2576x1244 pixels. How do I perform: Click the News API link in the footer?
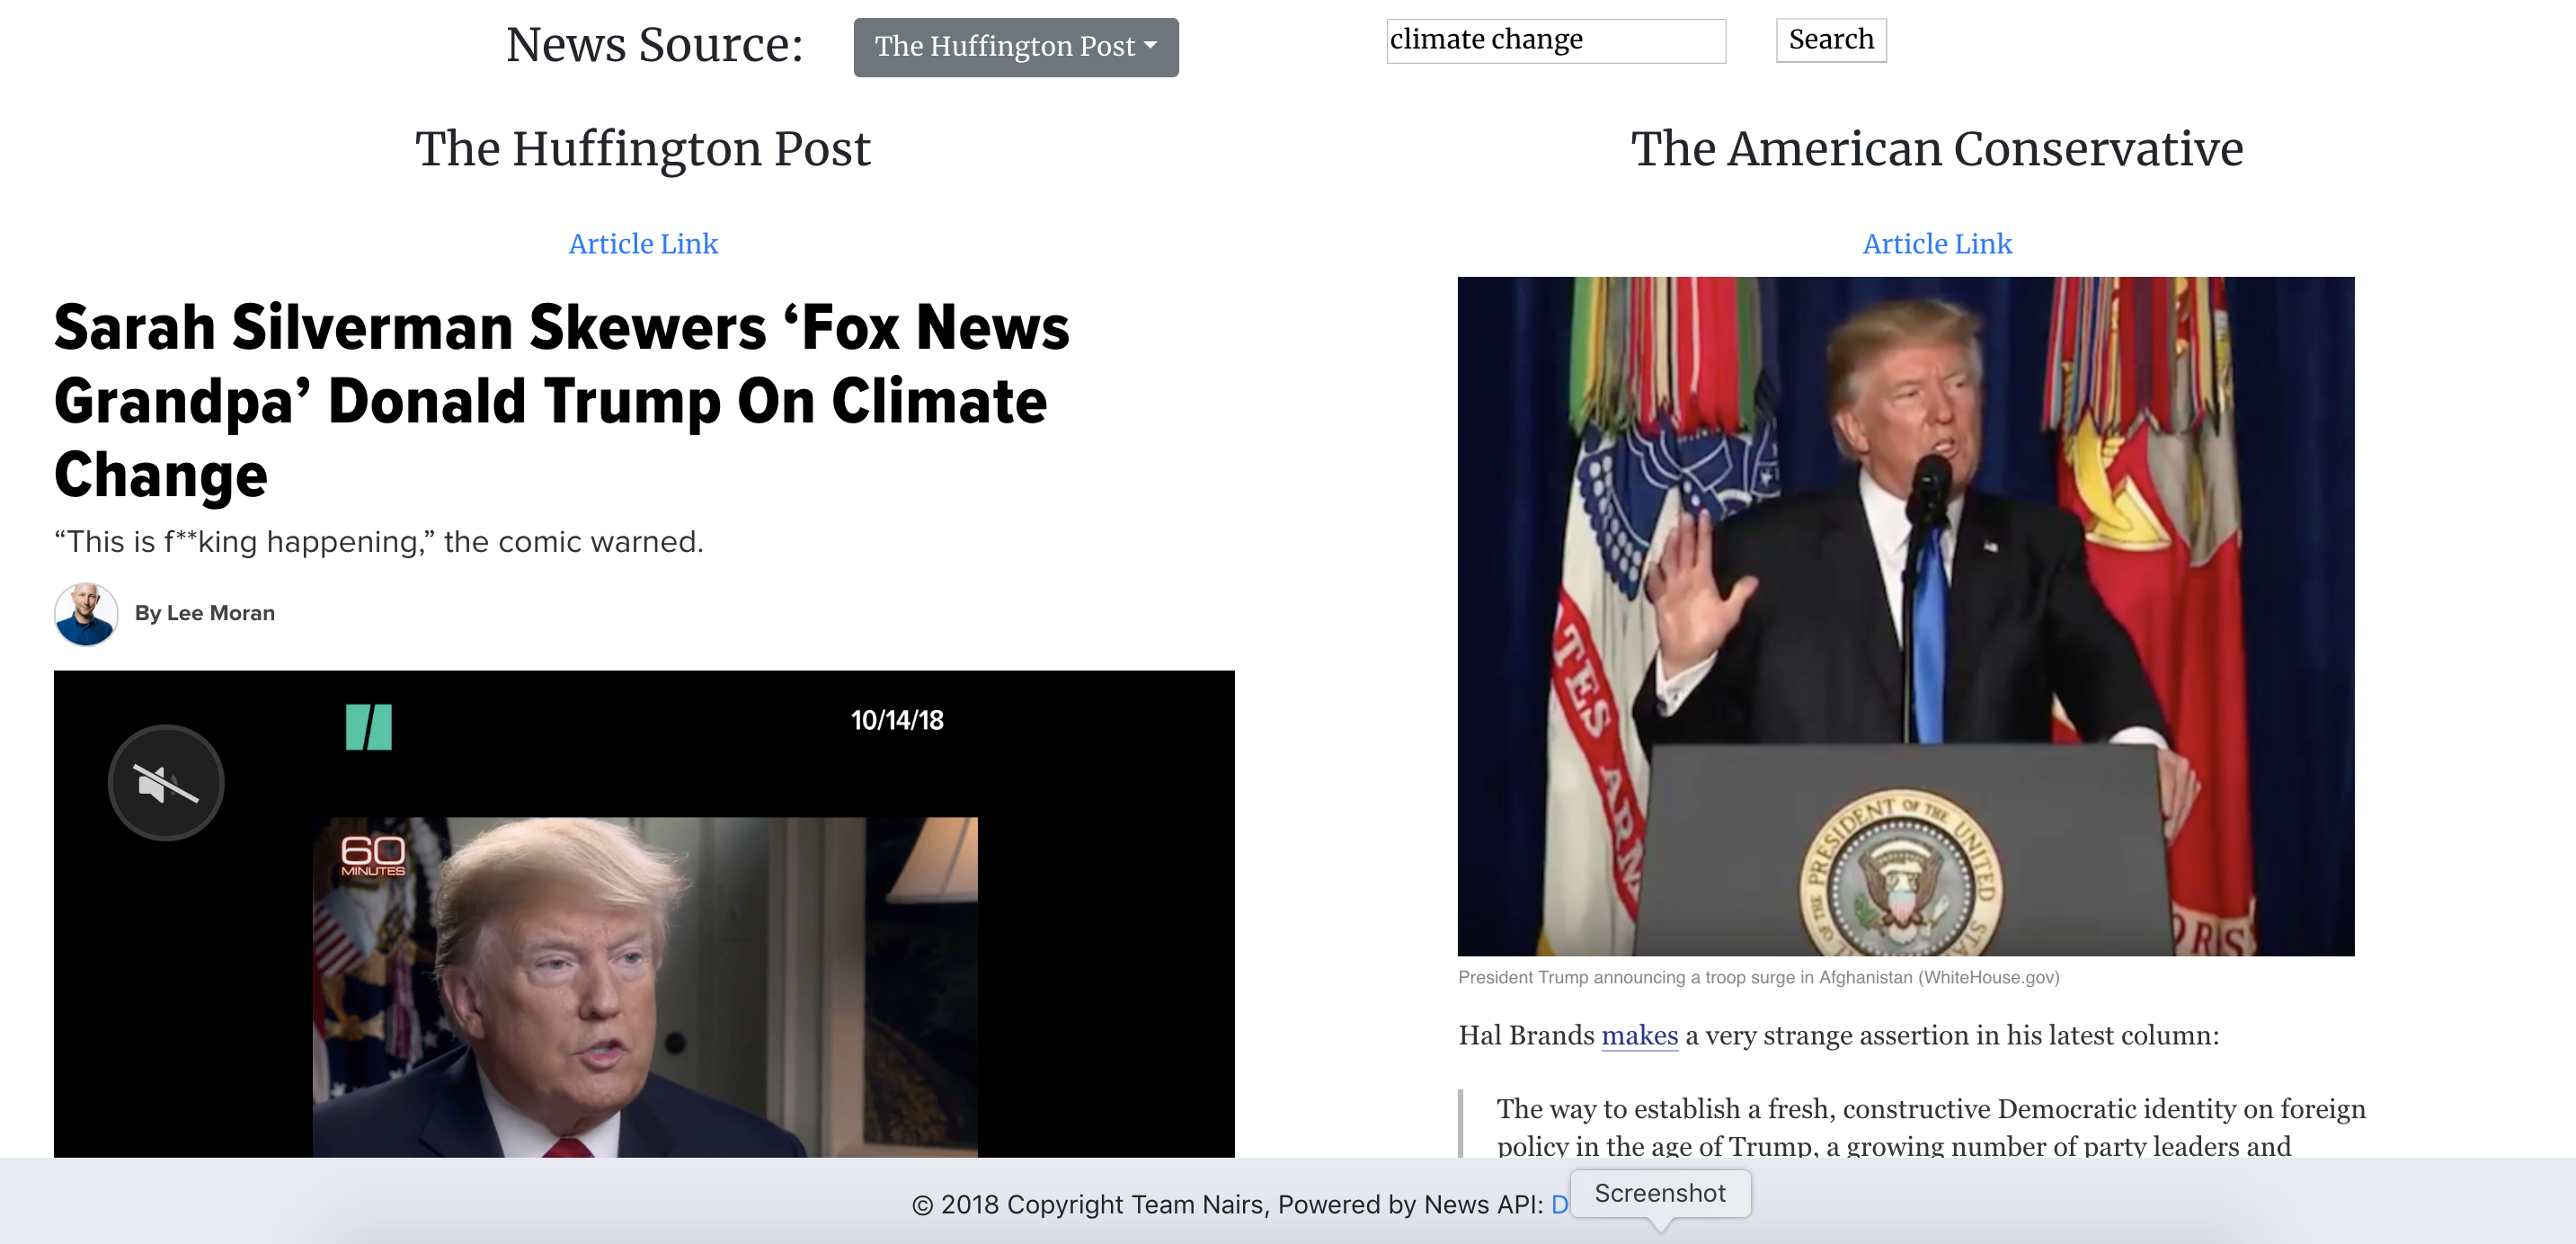[x=1559, y=1205]
